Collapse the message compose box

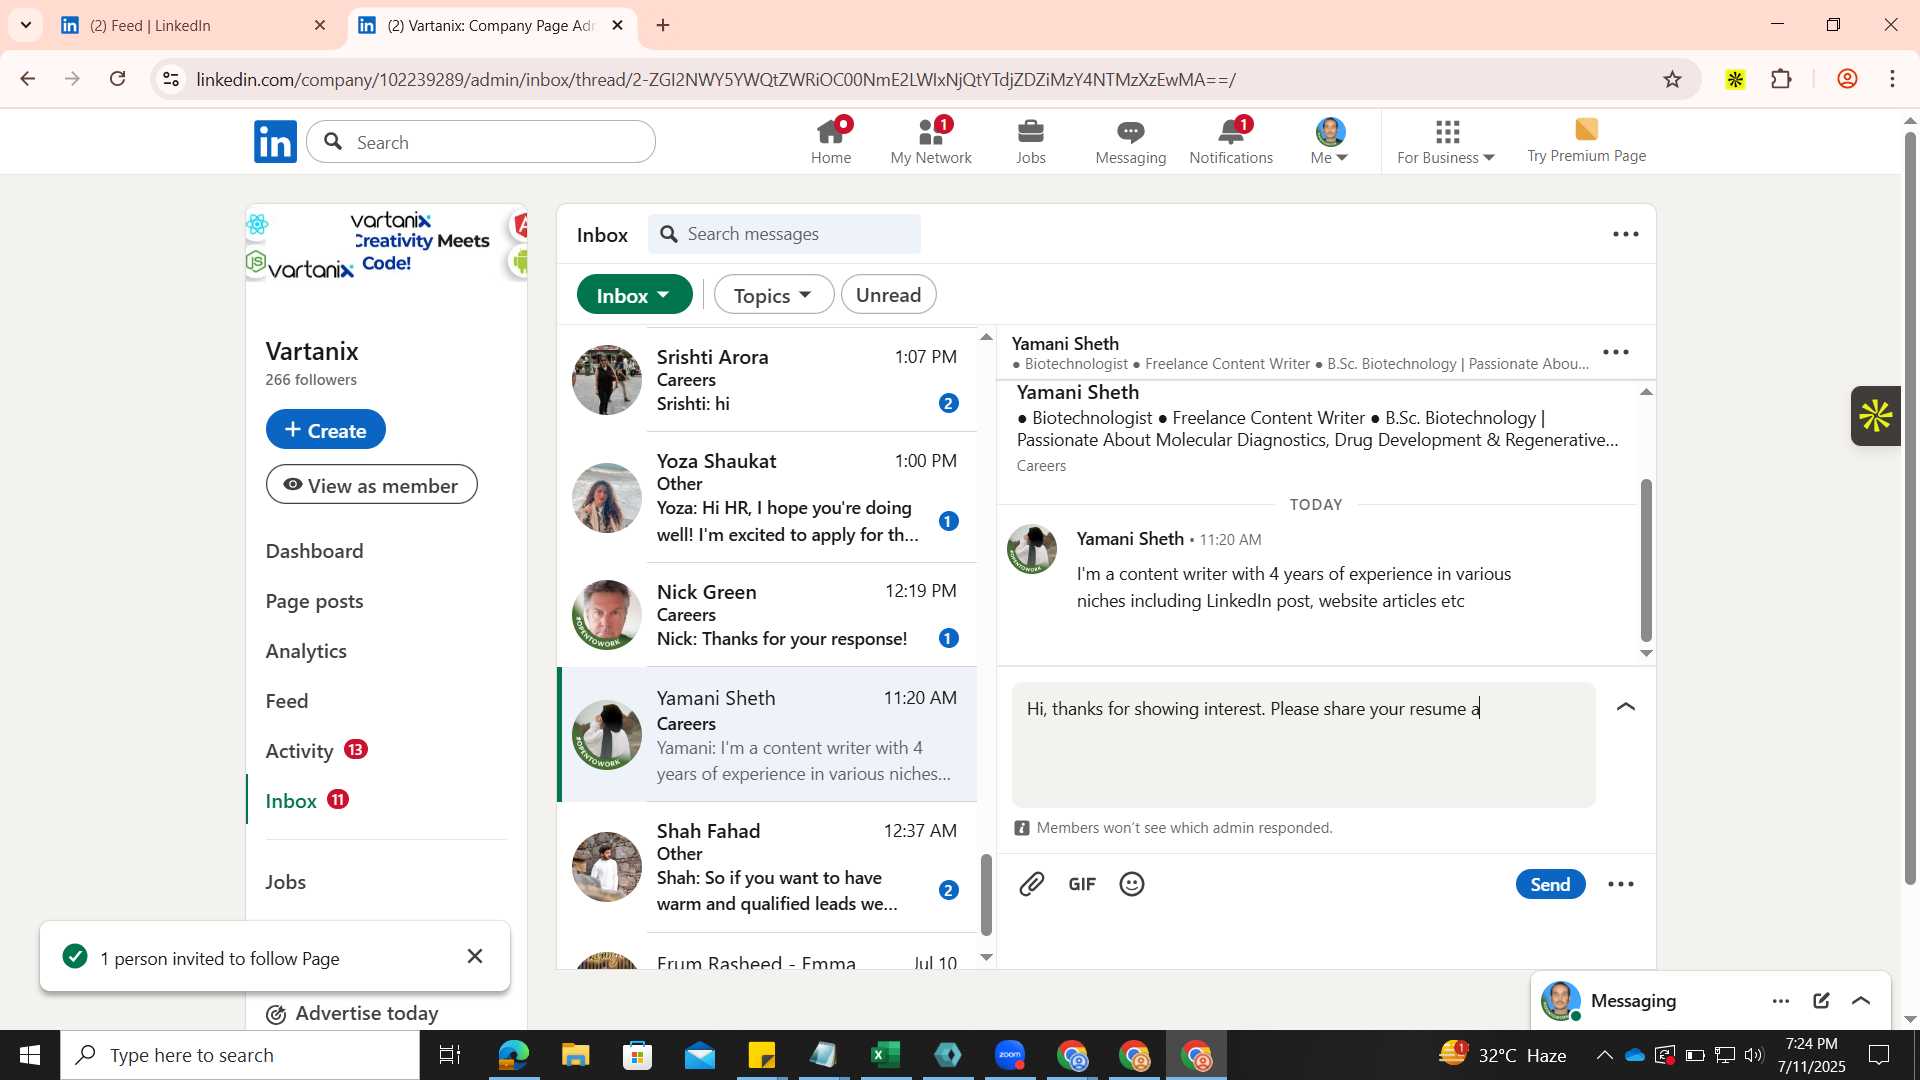(x=1626, y=707)
